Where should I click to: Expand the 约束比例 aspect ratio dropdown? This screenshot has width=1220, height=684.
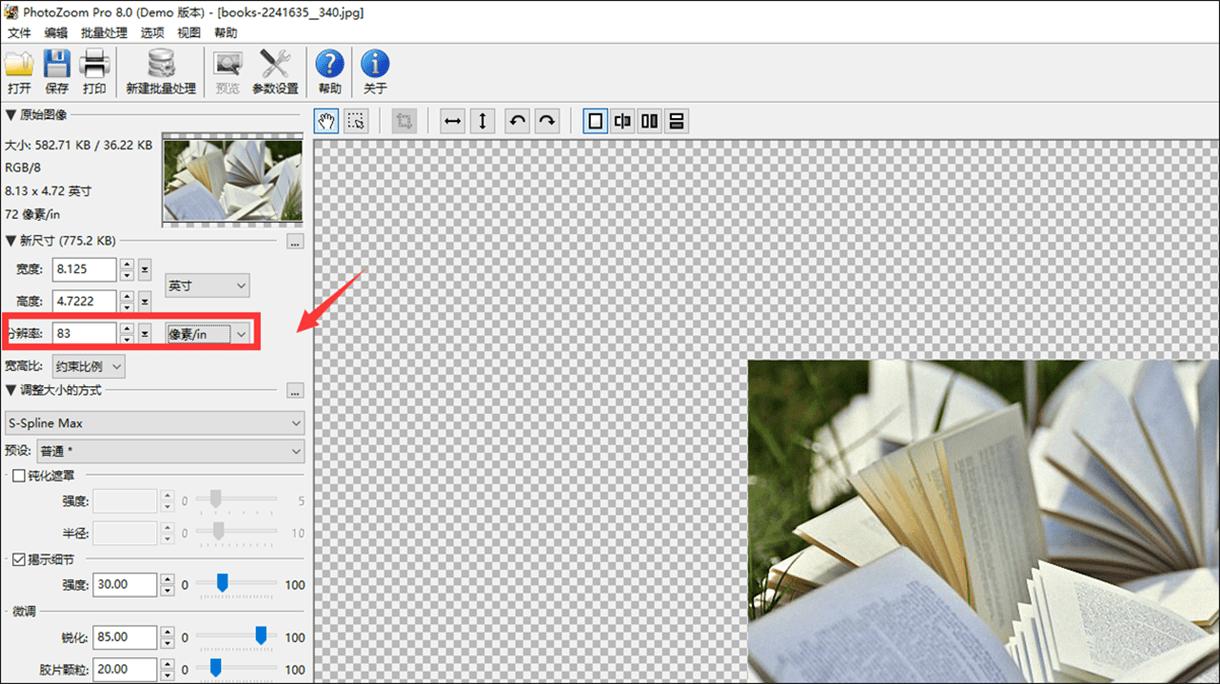(89, 367)
